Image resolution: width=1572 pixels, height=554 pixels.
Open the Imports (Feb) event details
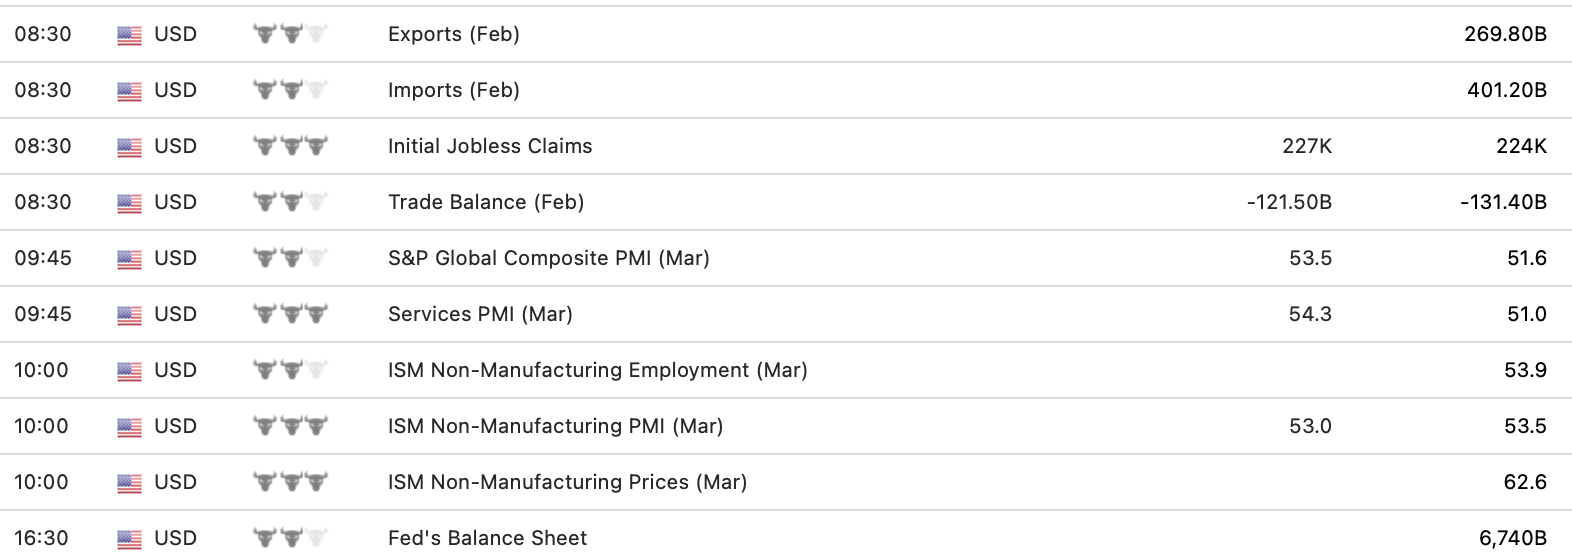click(x=453, y=90)
